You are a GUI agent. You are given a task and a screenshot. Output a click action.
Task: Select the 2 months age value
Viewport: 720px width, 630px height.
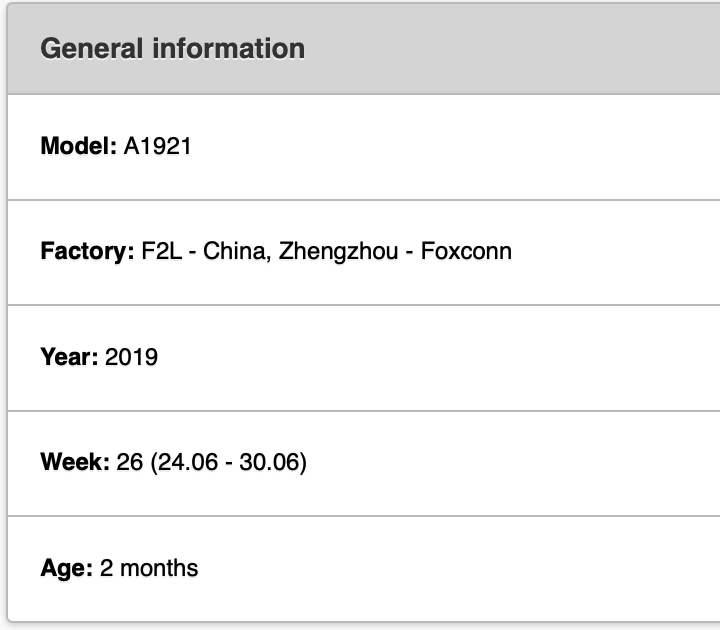[149, 568]
